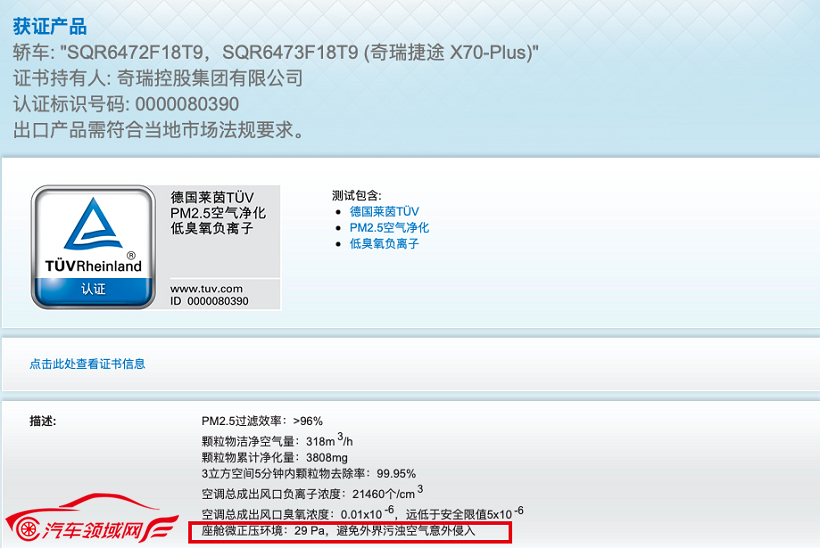
Task: Click the blue 认证 band on the badge
Action: [93, 289]
